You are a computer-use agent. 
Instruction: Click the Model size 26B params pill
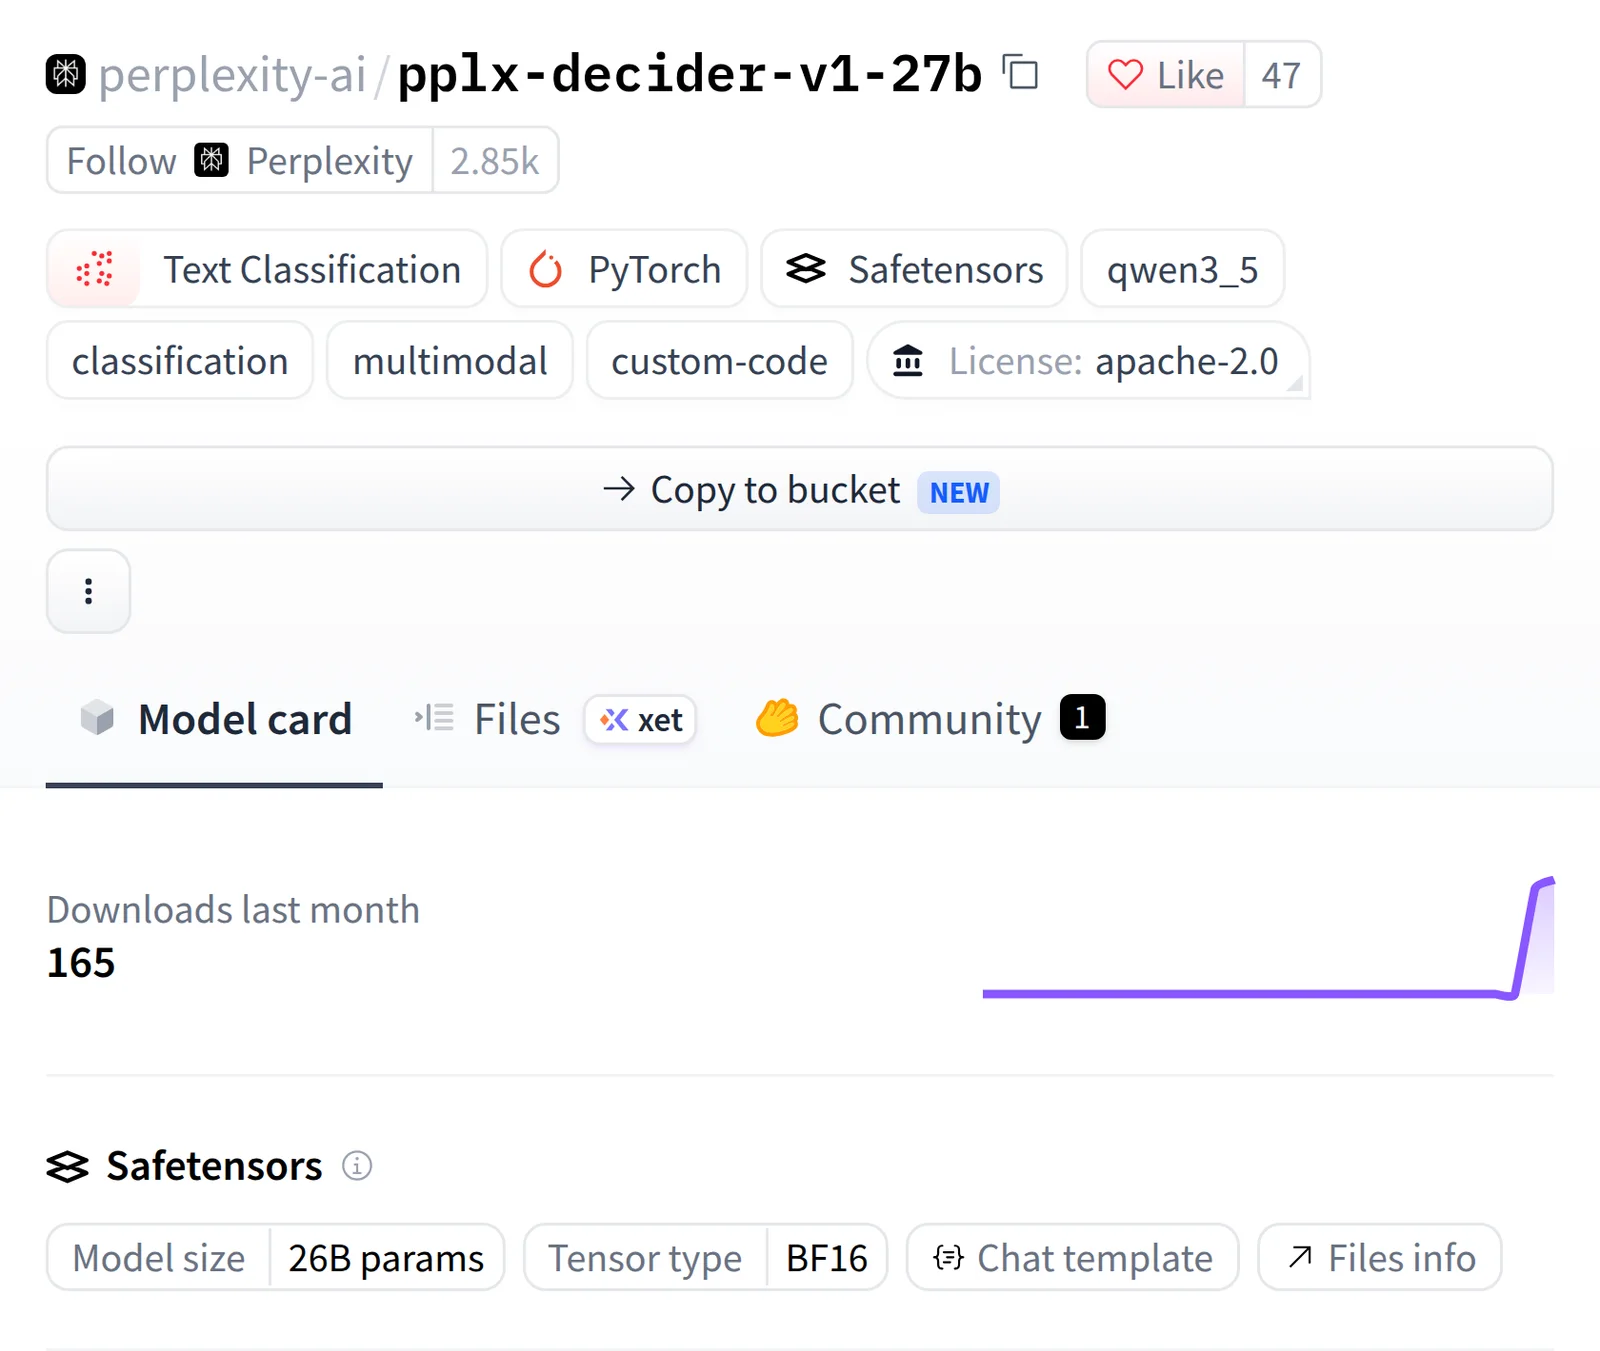[x=275, y=1257]
